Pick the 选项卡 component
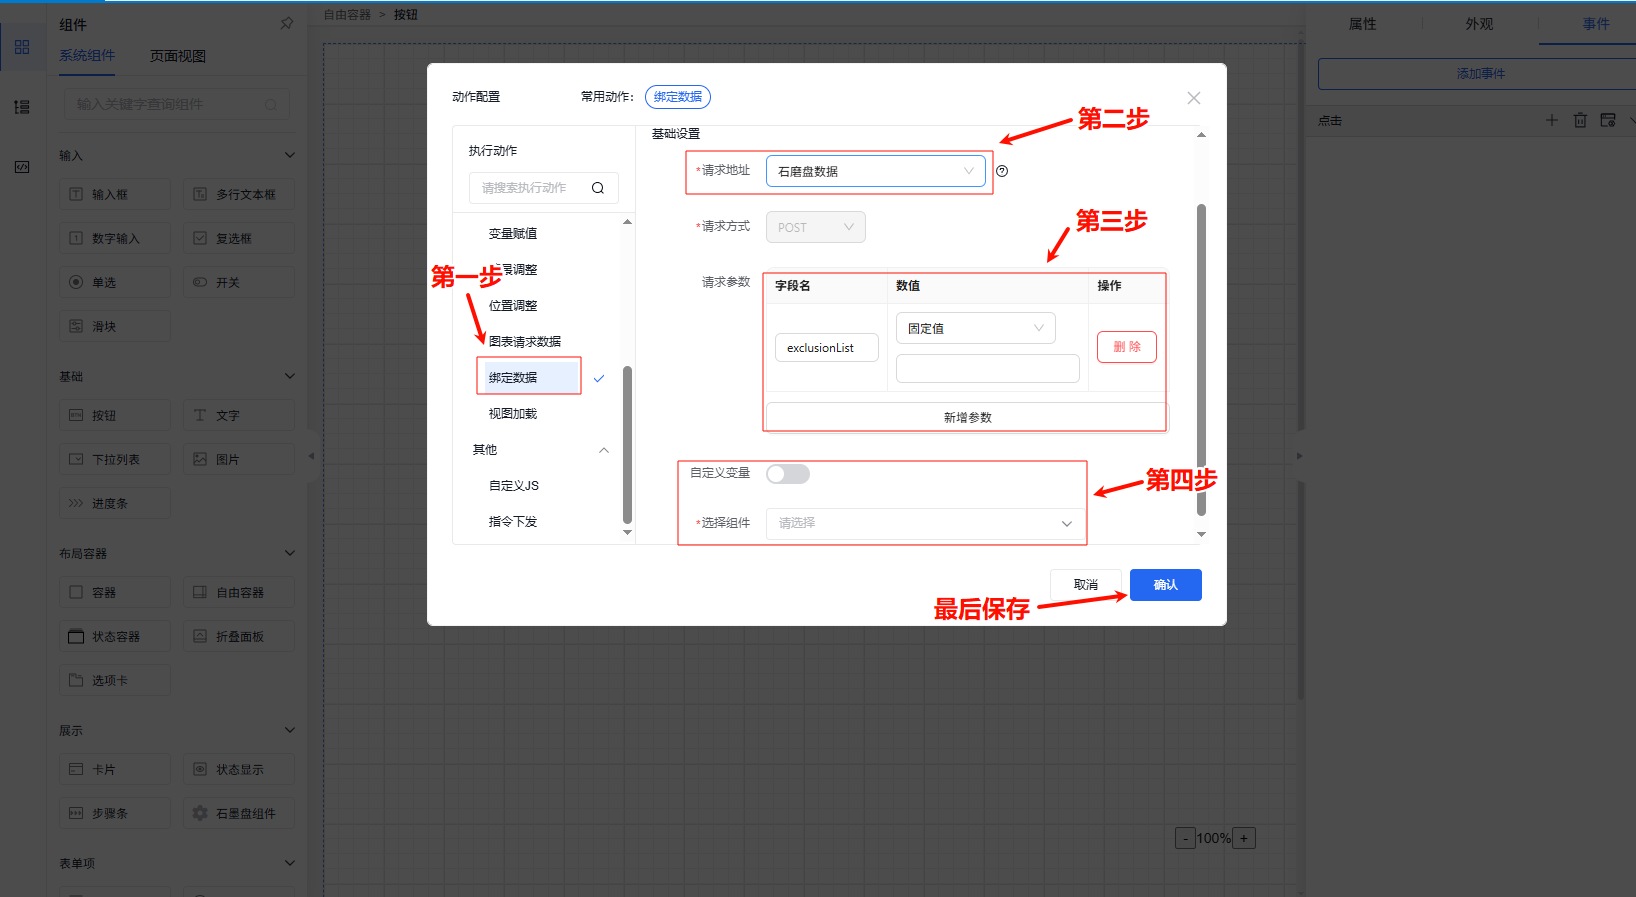This screenshot has height=897, width=1636. 115,680
